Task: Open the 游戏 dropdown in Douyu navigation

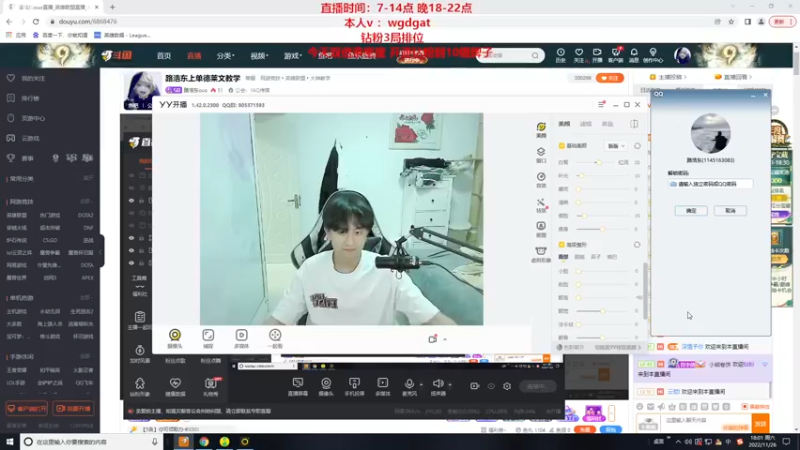Action: click(x=293, y=56)
